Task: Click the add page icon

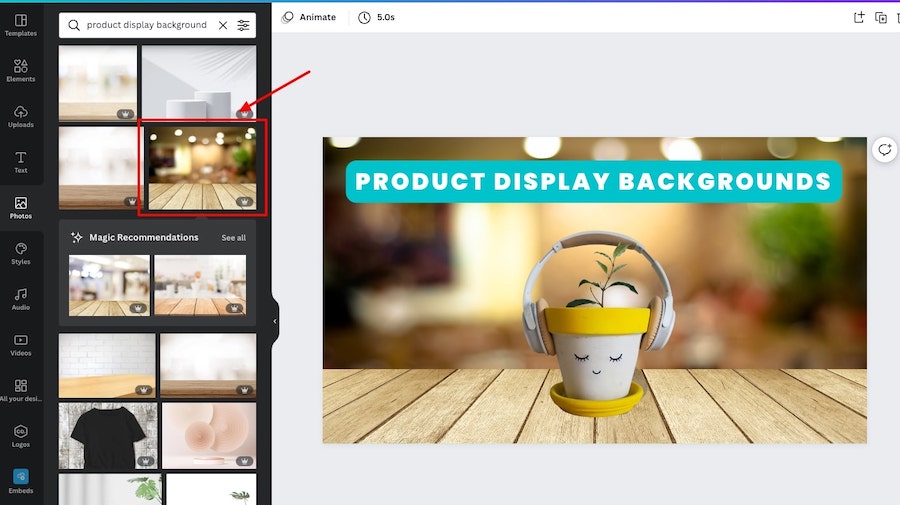Action: (x=859, y=17)
